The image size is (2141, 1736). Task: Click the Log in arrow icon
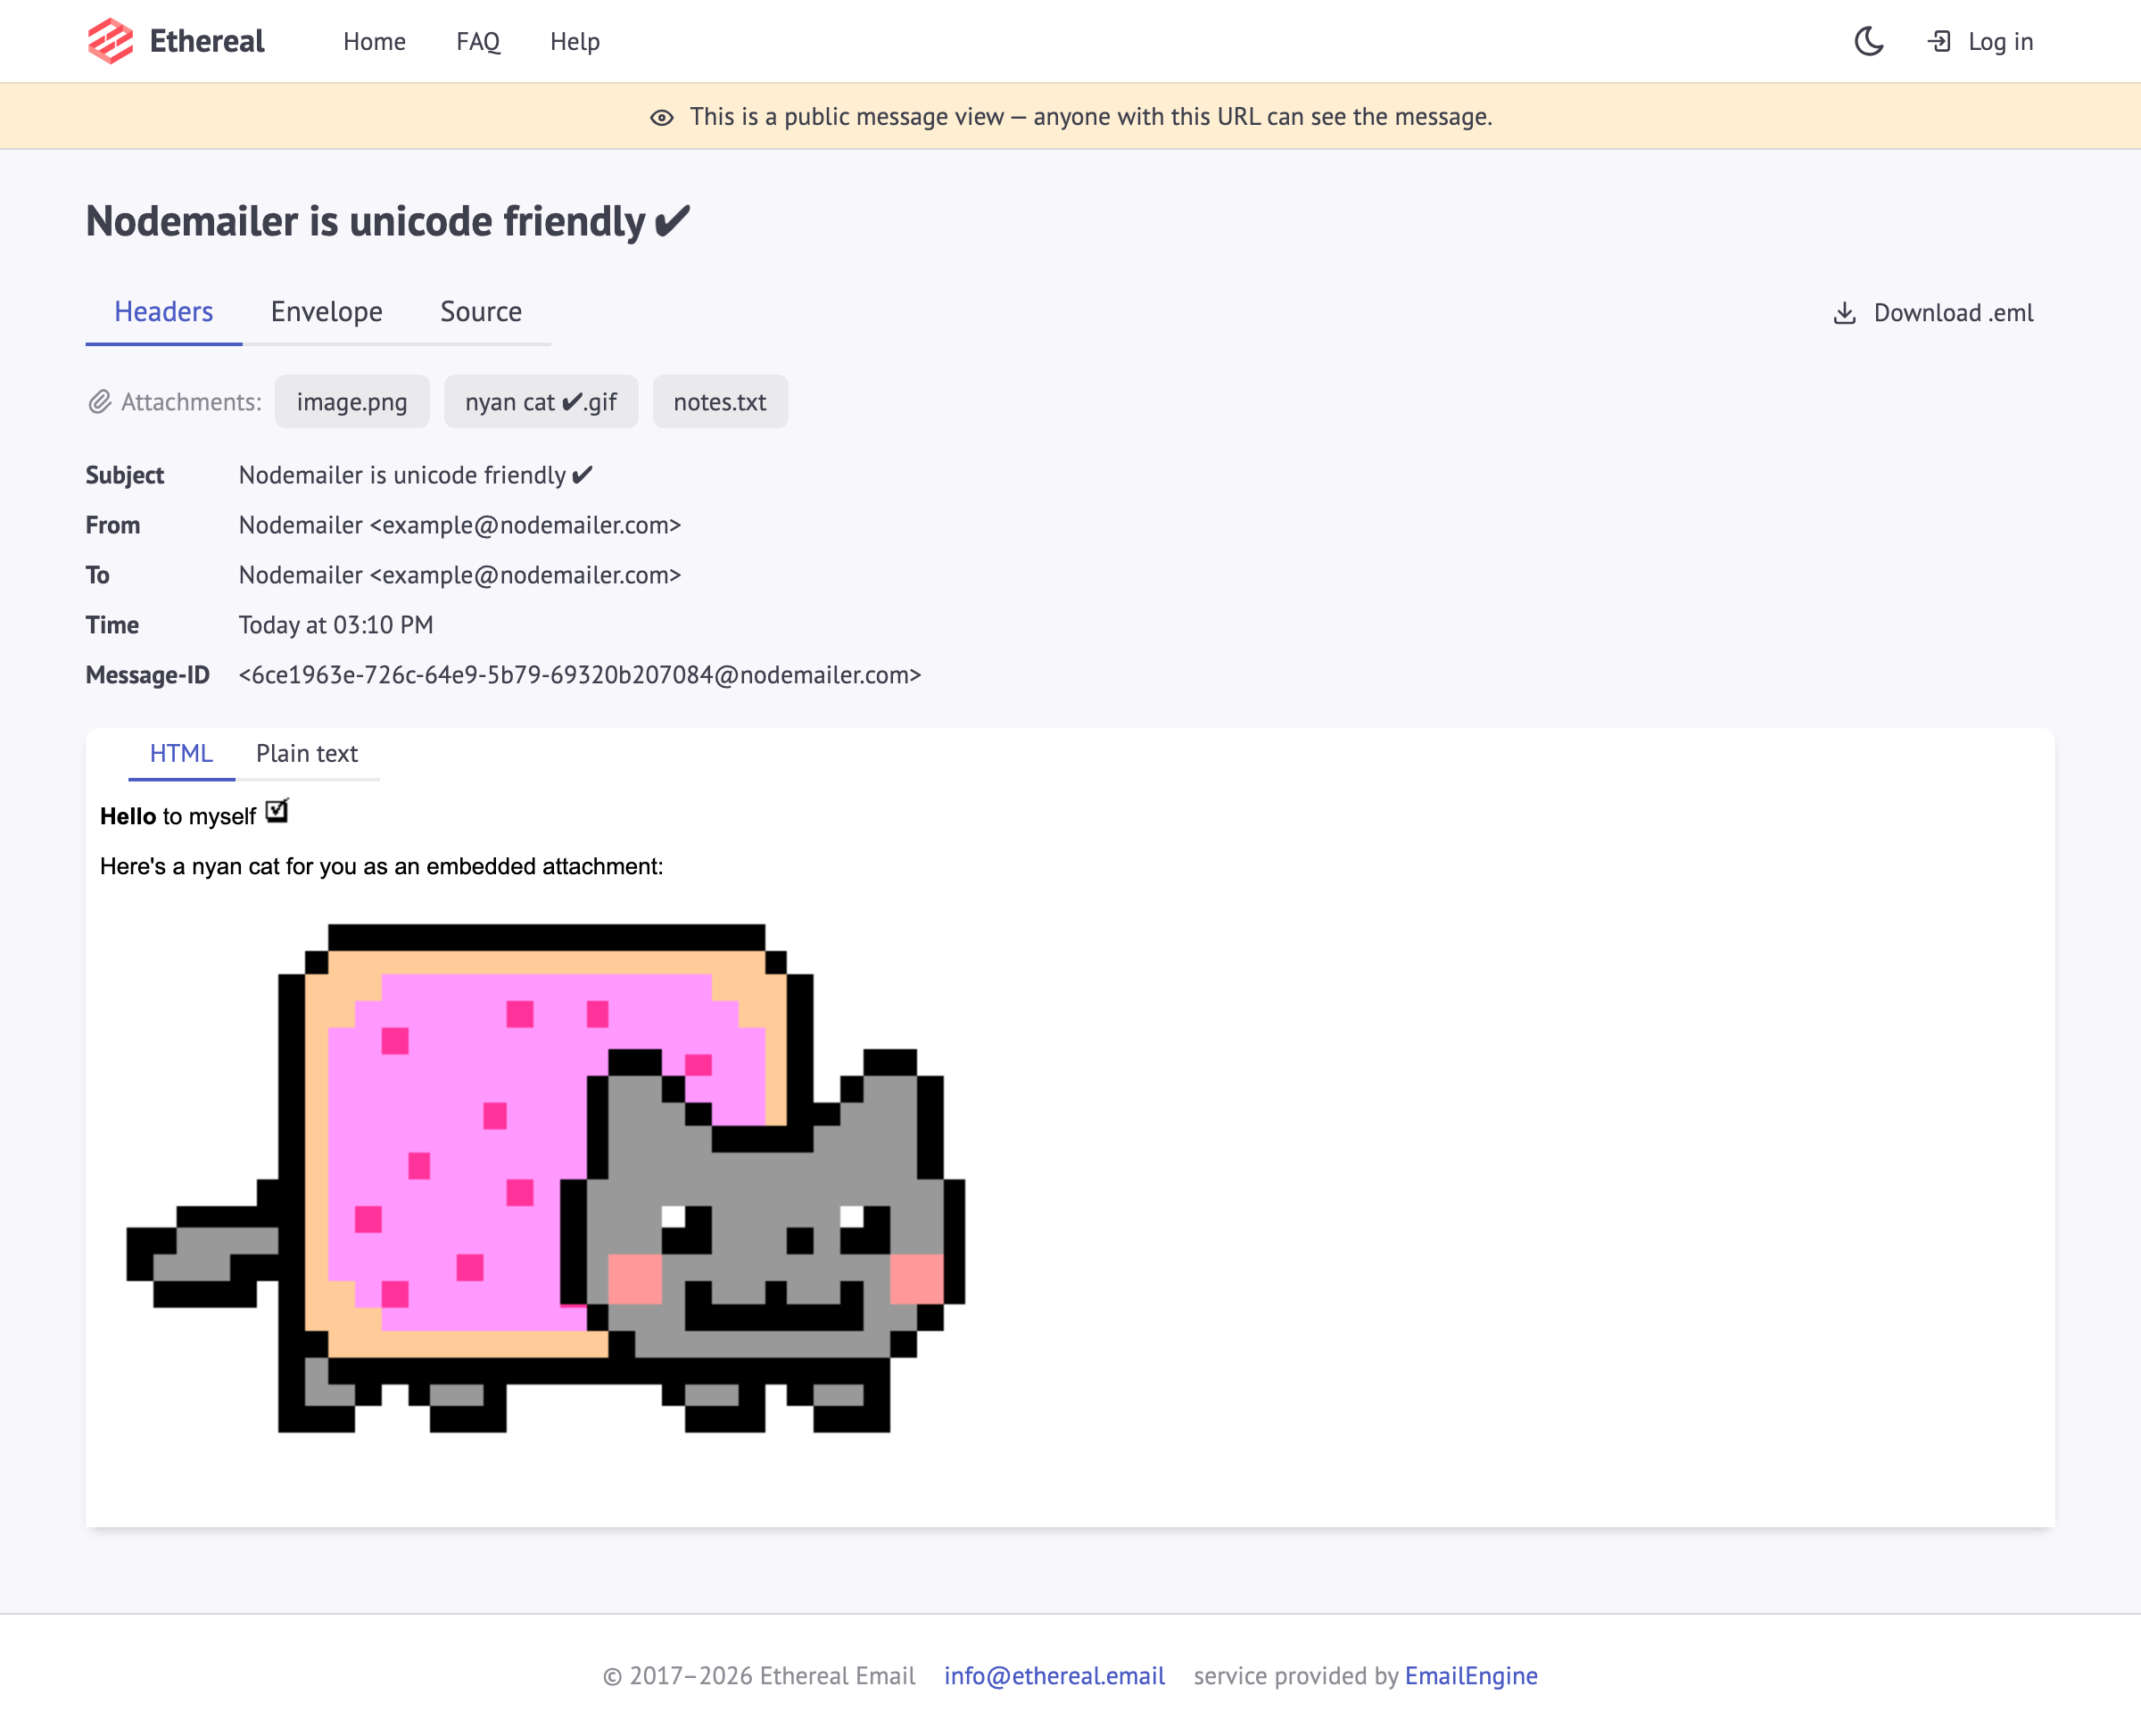coord(1939,41)
